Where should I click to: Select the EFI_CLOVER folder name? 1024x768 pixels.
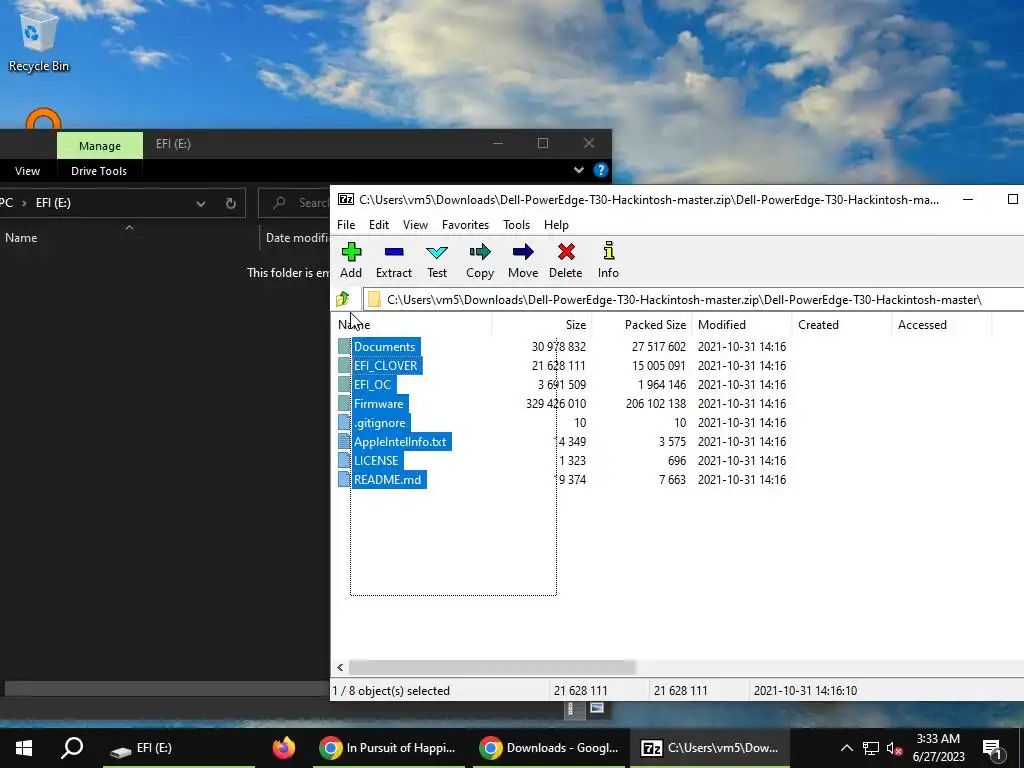pyautogui.click(x=385, y=366)
